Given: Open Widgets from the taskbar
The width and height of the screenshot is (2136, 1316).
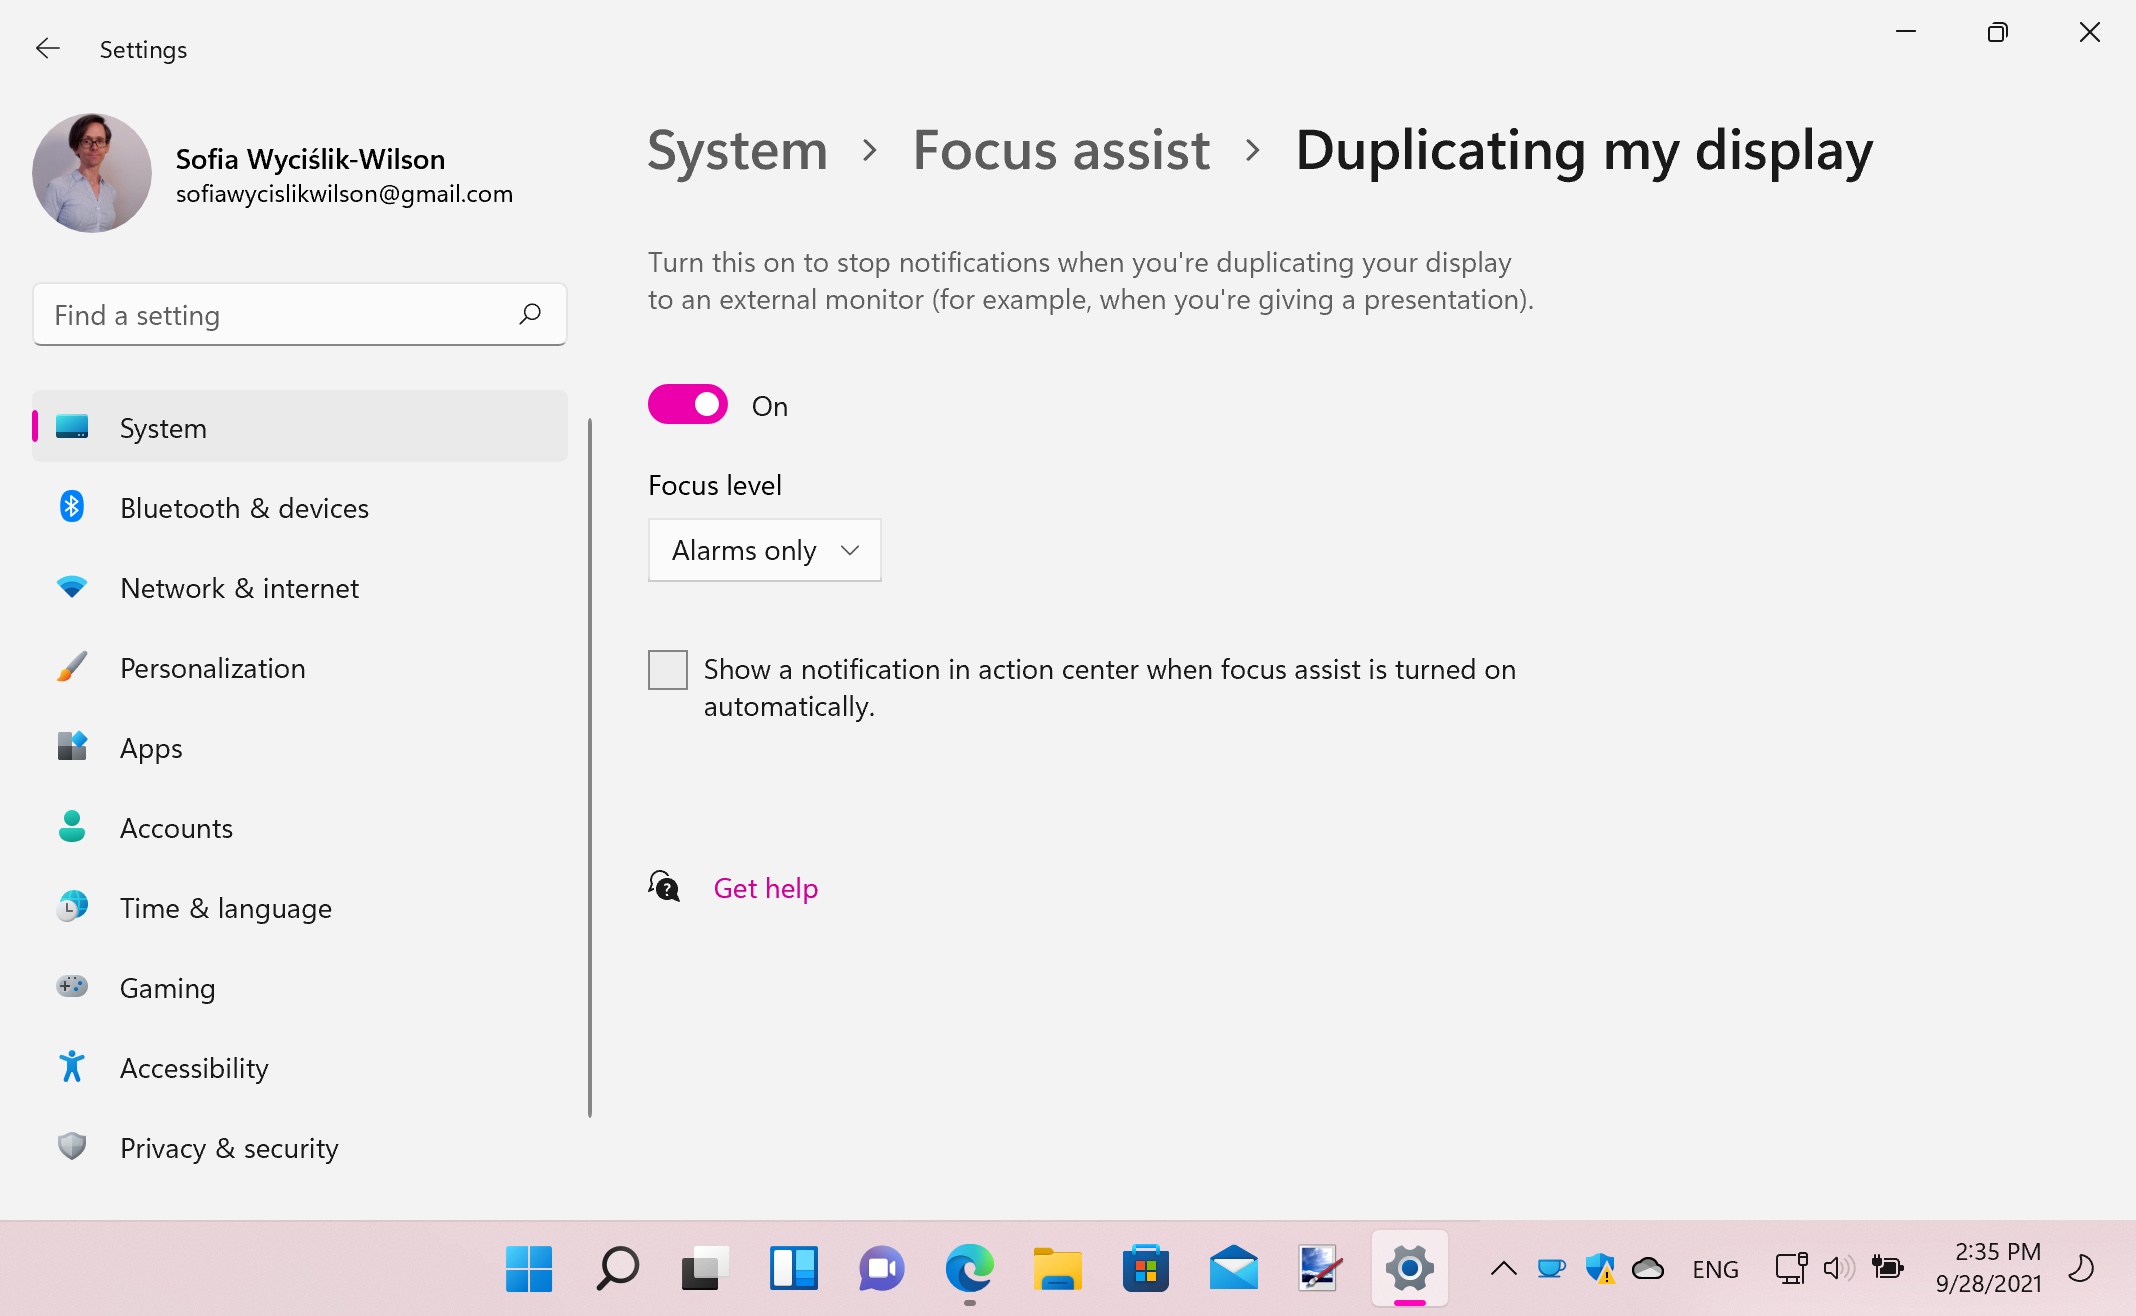Looking at the screenshot, I should coord(793,1269).
